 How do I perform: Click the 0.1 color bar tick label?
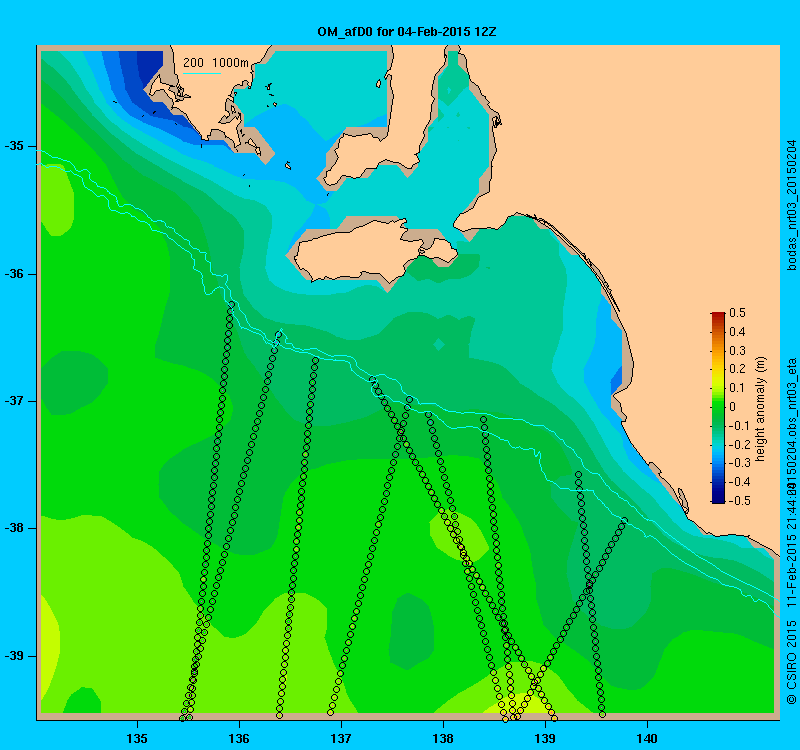point(737,388)
